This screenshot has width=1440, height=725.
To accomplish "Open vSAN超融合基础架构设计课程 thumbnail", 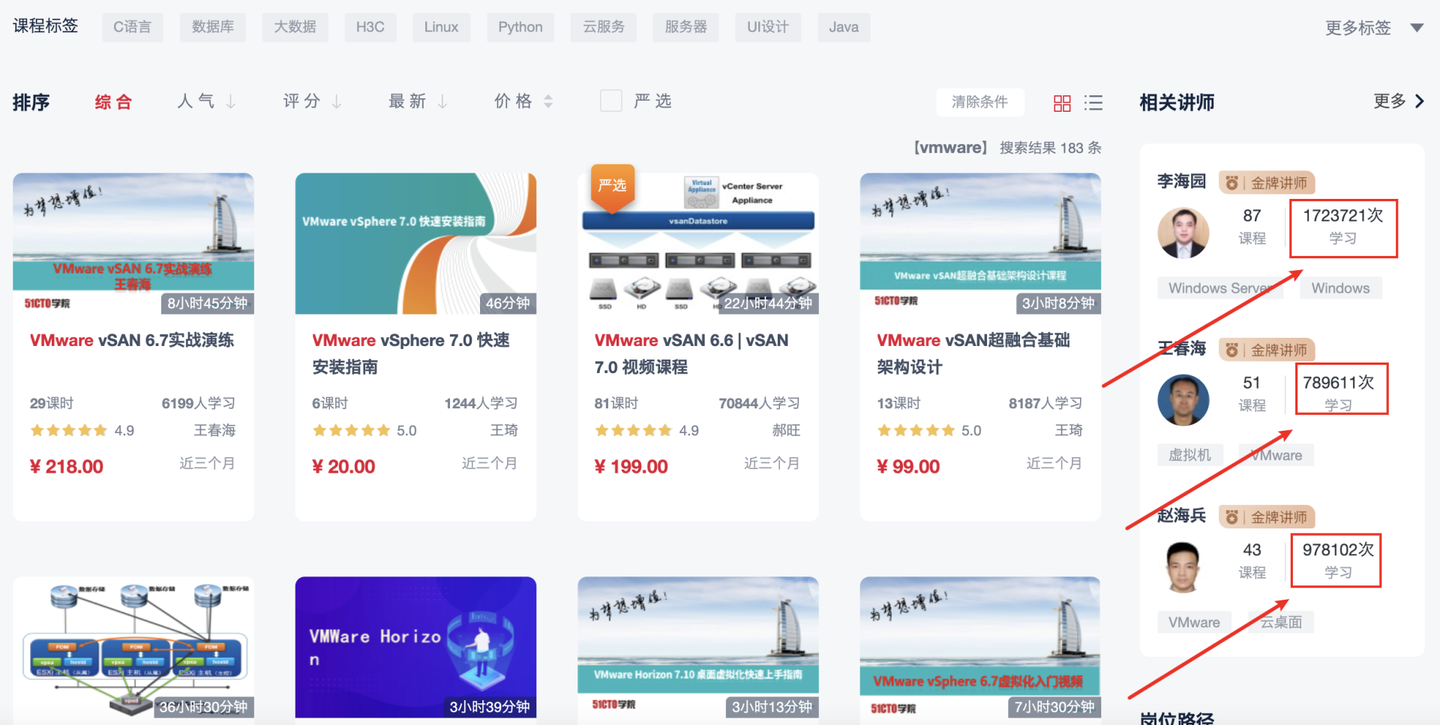I will [980, 244].
